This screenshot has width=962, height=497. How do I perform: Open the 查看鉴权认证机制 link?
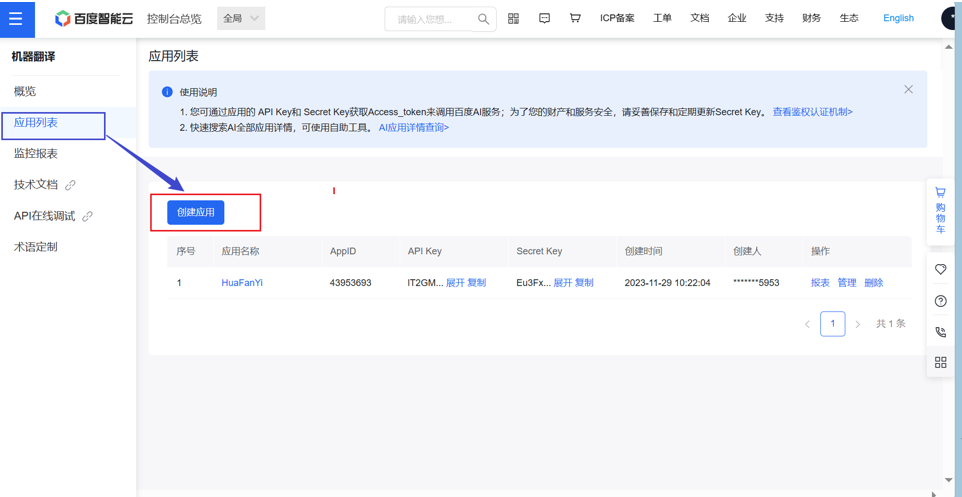pos(812,112)
